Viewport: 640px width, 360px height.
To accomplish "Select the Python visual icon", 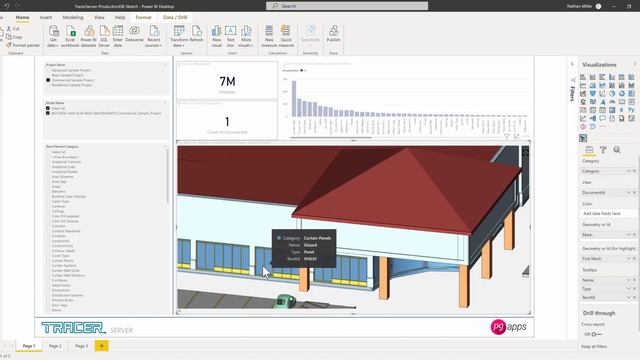I will point(631,110).
